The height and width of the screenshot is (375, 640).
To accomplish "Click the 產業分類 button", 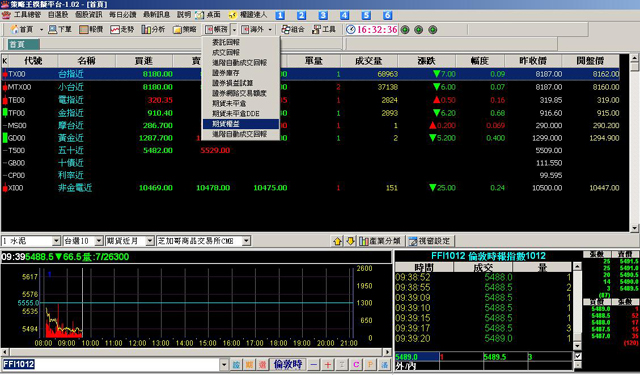I will click(x=381, y=241).
